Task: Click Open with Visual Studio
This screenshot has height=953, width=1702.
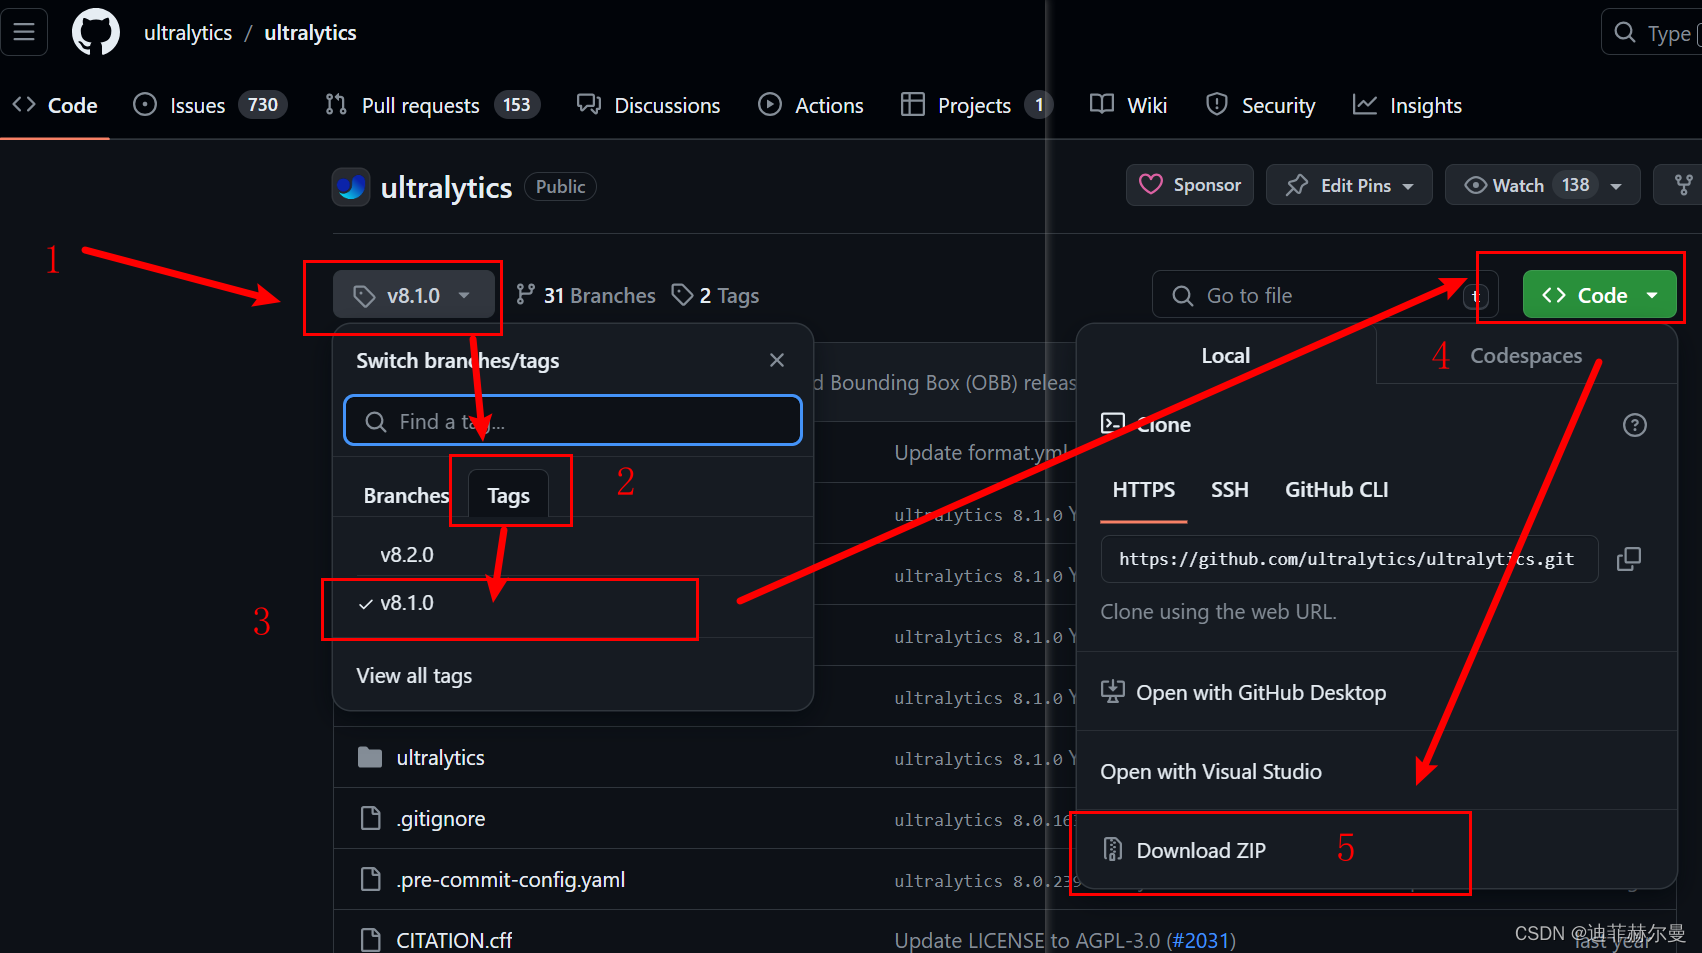Action: [x=1211, y=771]
